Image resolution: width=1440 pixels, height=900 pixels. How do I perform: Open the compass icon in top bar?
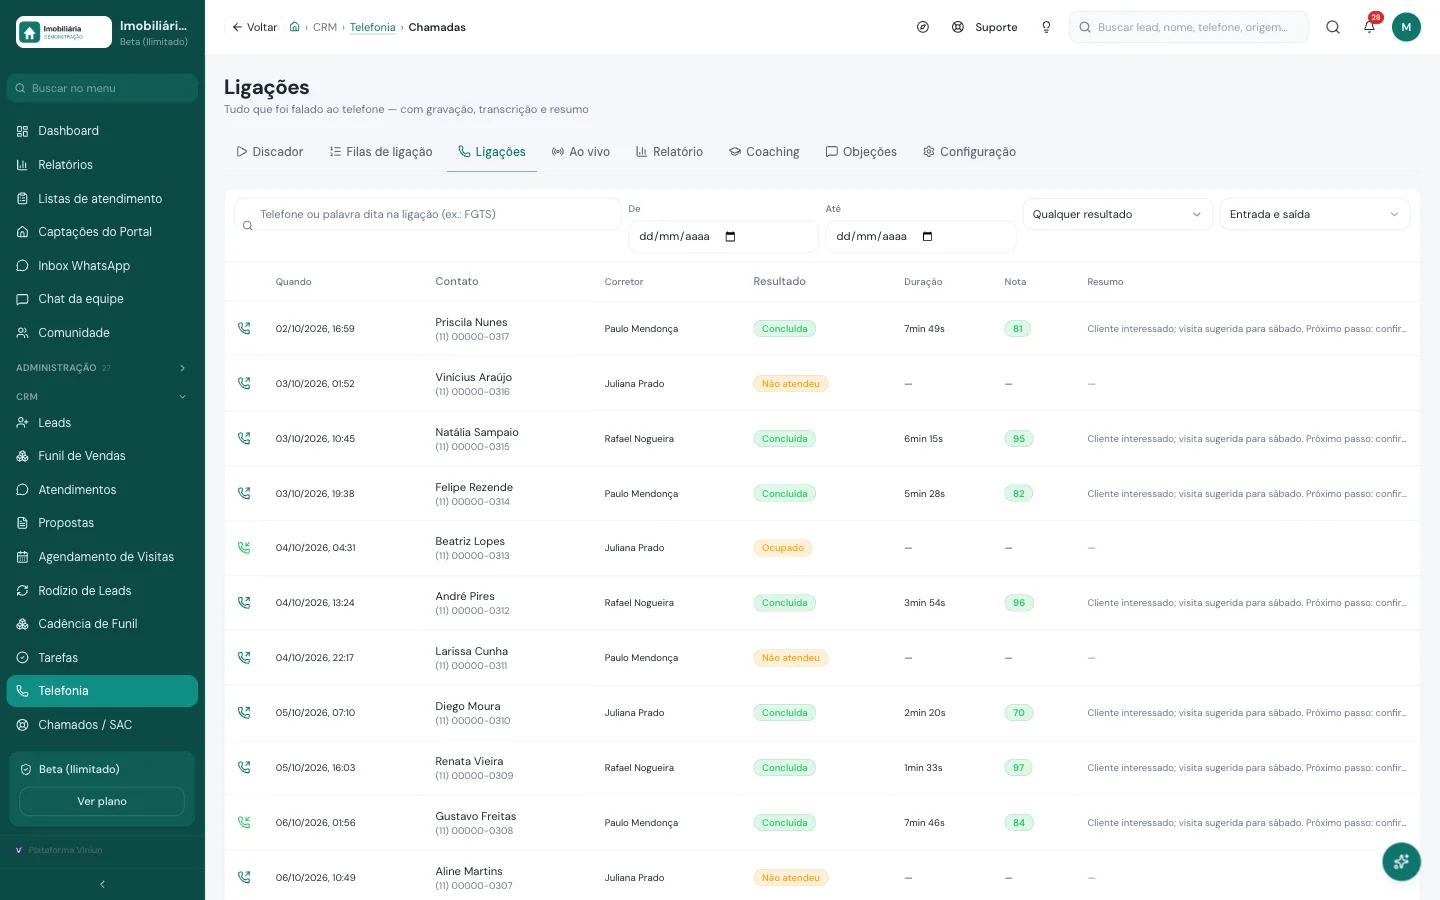click(923, 27)
